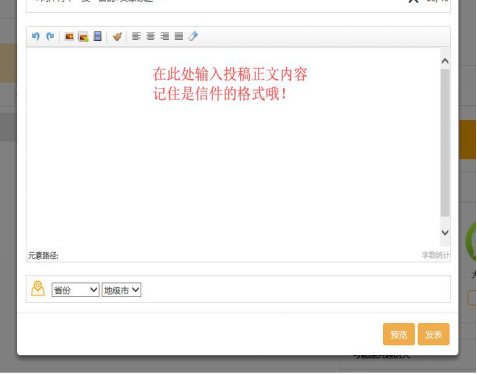Justify text on both sides
The image size is (477, 375).
tap(179, 36)
